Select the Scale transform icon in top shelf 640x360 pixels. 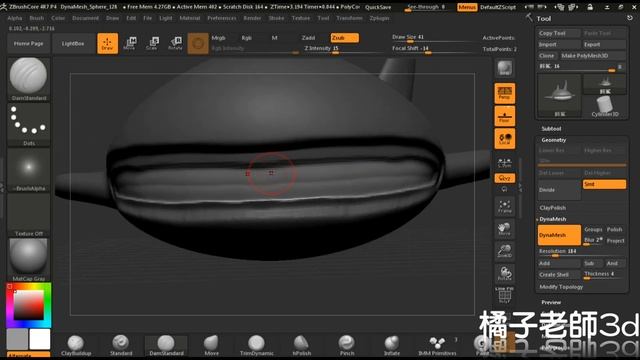pyautogui.click(x=152, y=43)
